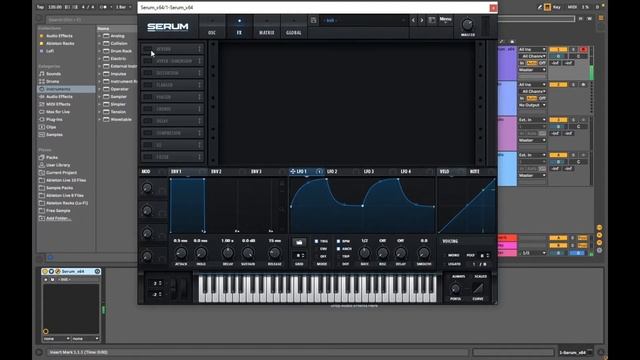This screenshot has width=640, height=360.
Task: Open Serum preset browser icon
Action: point(431,20)
